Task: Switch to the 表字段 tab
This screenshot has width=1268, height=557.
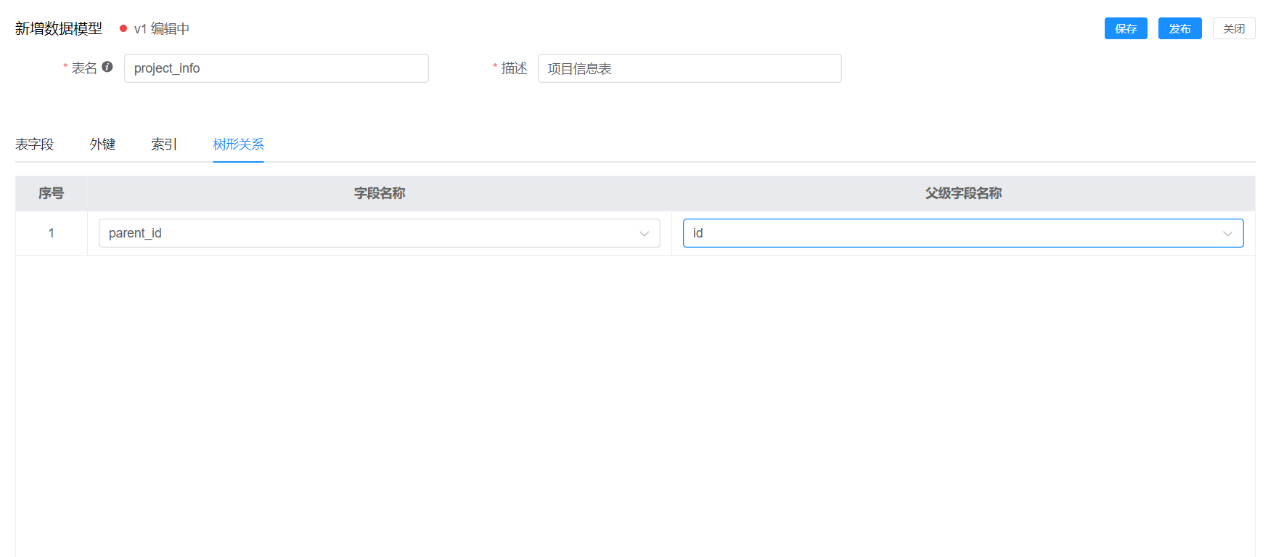Action: (34, 144)
